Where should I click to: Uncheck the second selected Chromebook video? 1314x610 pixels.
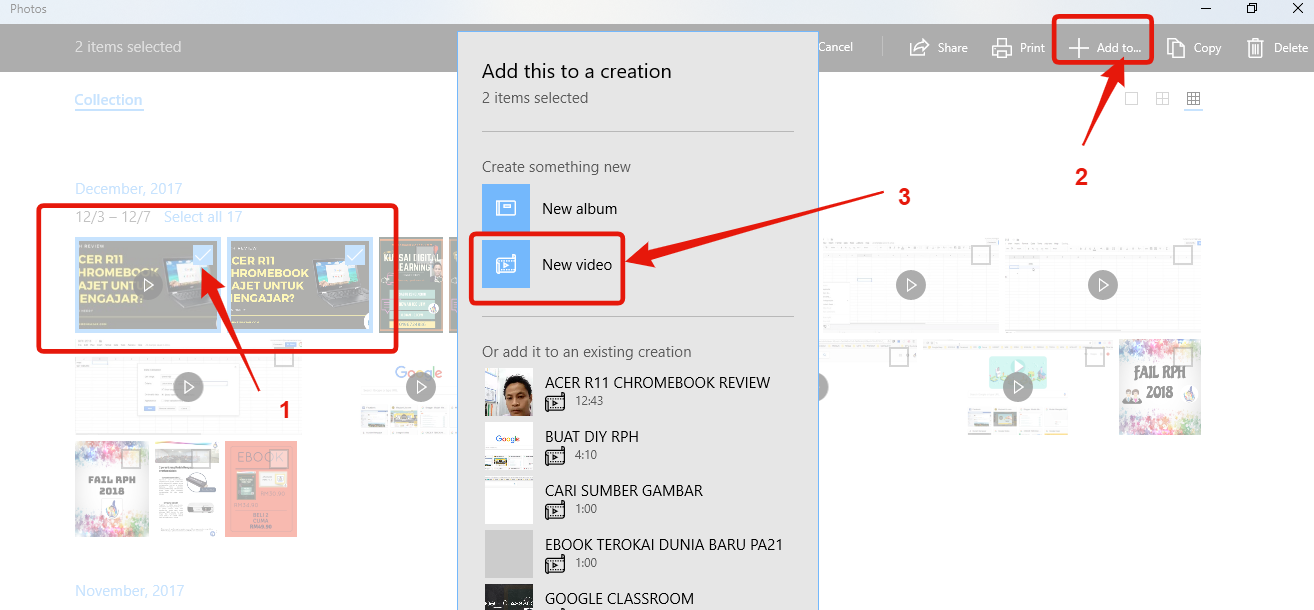[355, 255]
